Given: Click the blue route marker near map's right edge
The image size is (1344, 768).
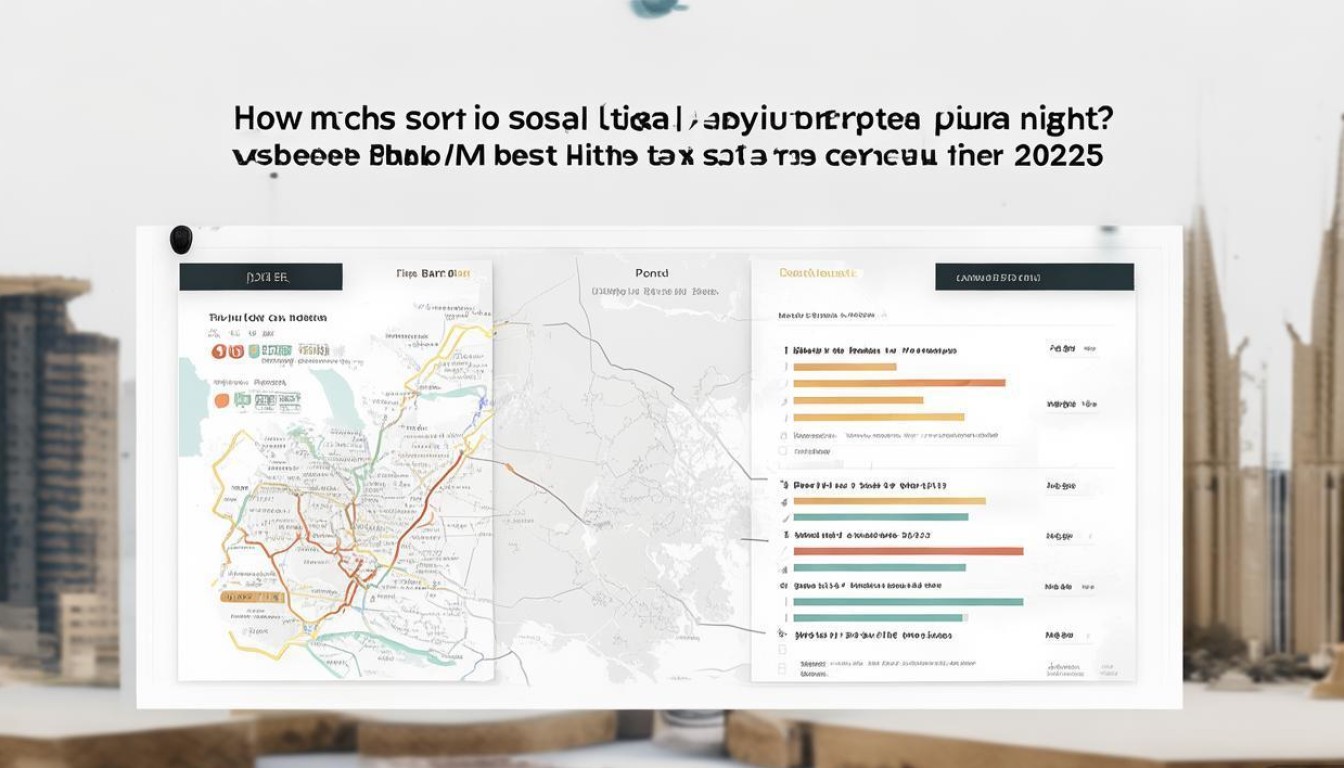Looking at the screenshot, I should coord(484,403).
